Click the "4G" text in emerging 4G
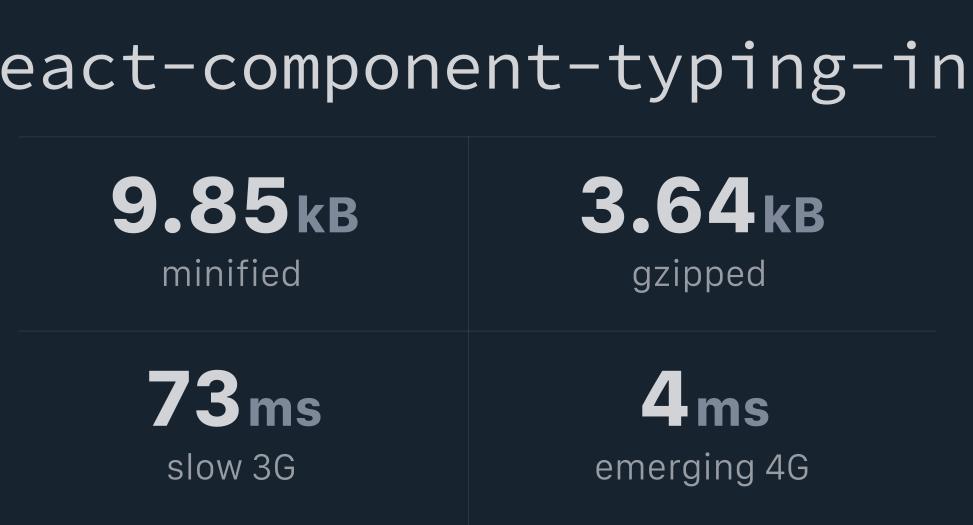This screenshot has height=525, width=973. pos(787,468)
